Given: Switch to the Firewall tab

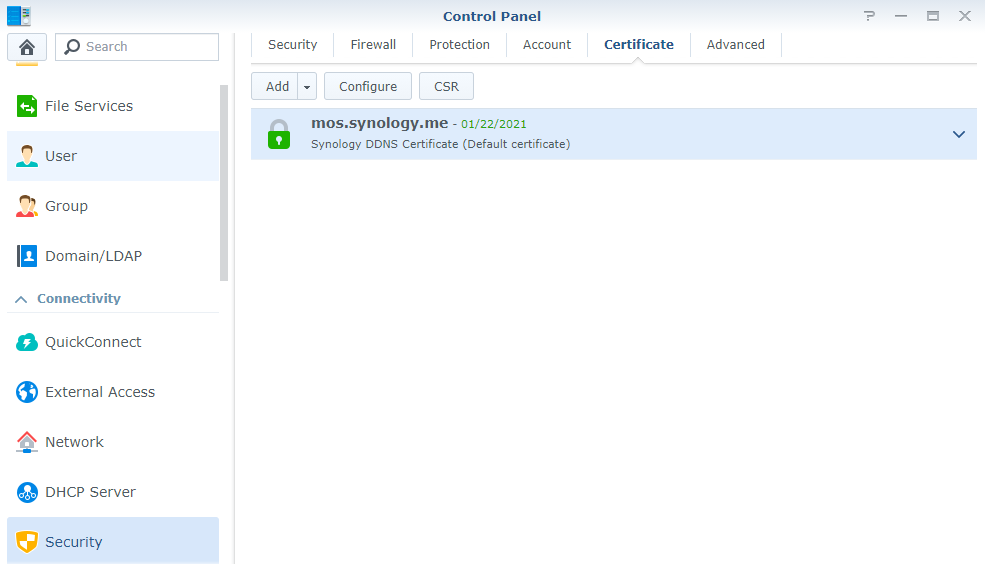Looking at the screenshot, I should [x=373, y=45].
